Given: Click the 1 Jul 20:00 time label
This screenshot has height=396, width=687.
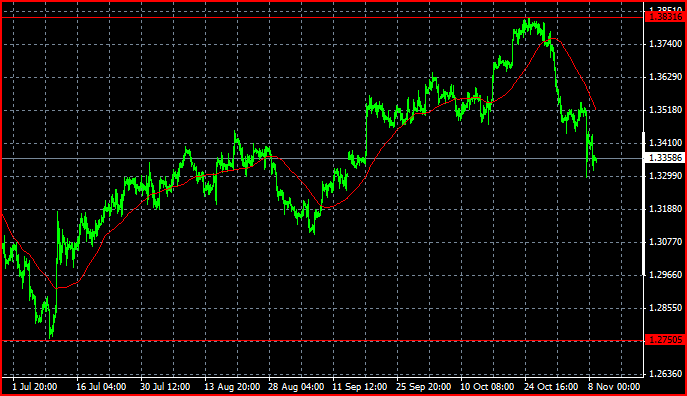Looking at the screenshot, I should pos(35,387).
